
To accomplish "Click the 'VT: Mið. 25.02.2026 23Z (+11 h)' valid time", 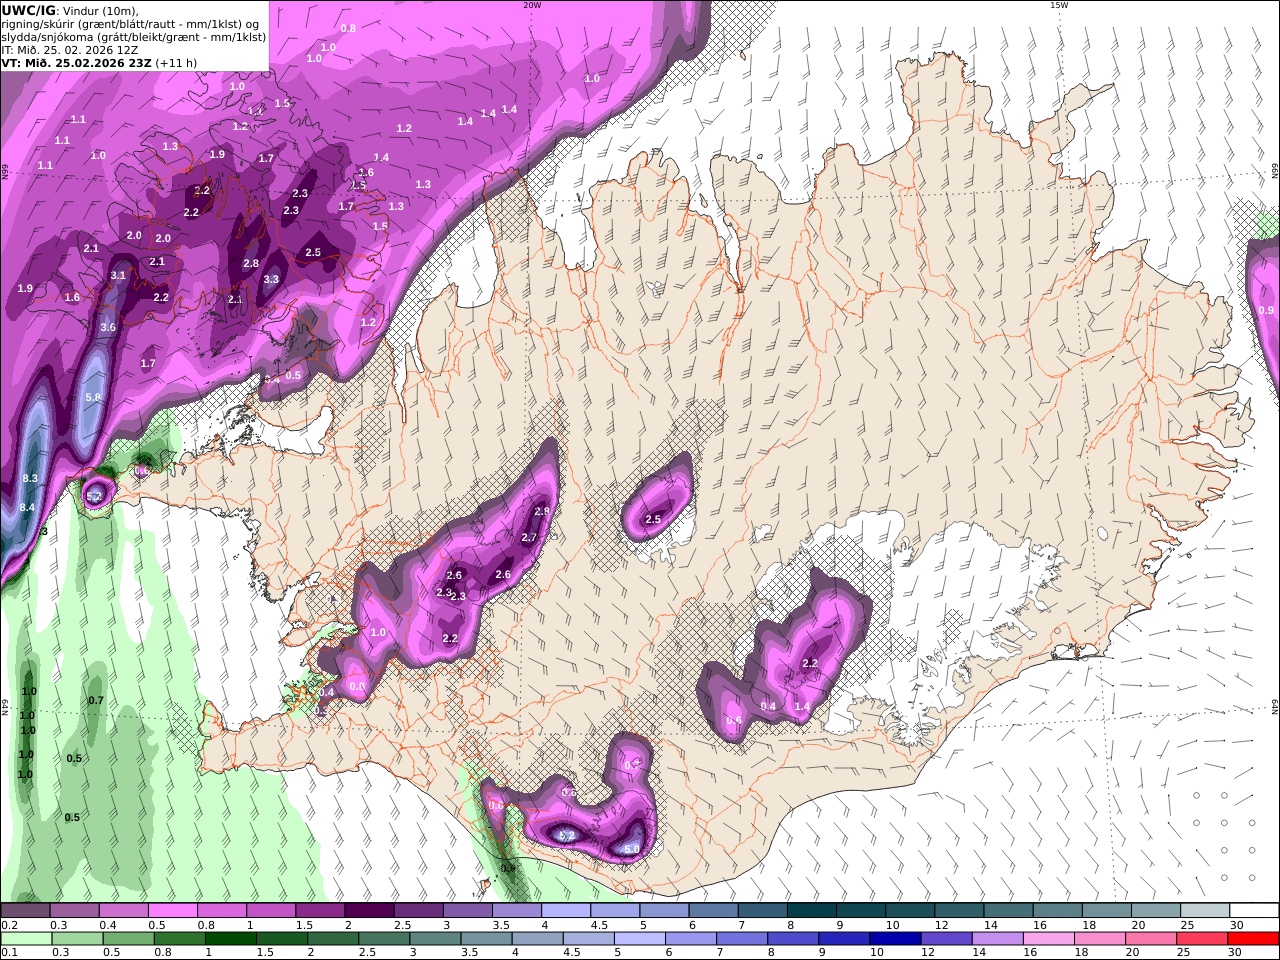I will click(99, 62).
